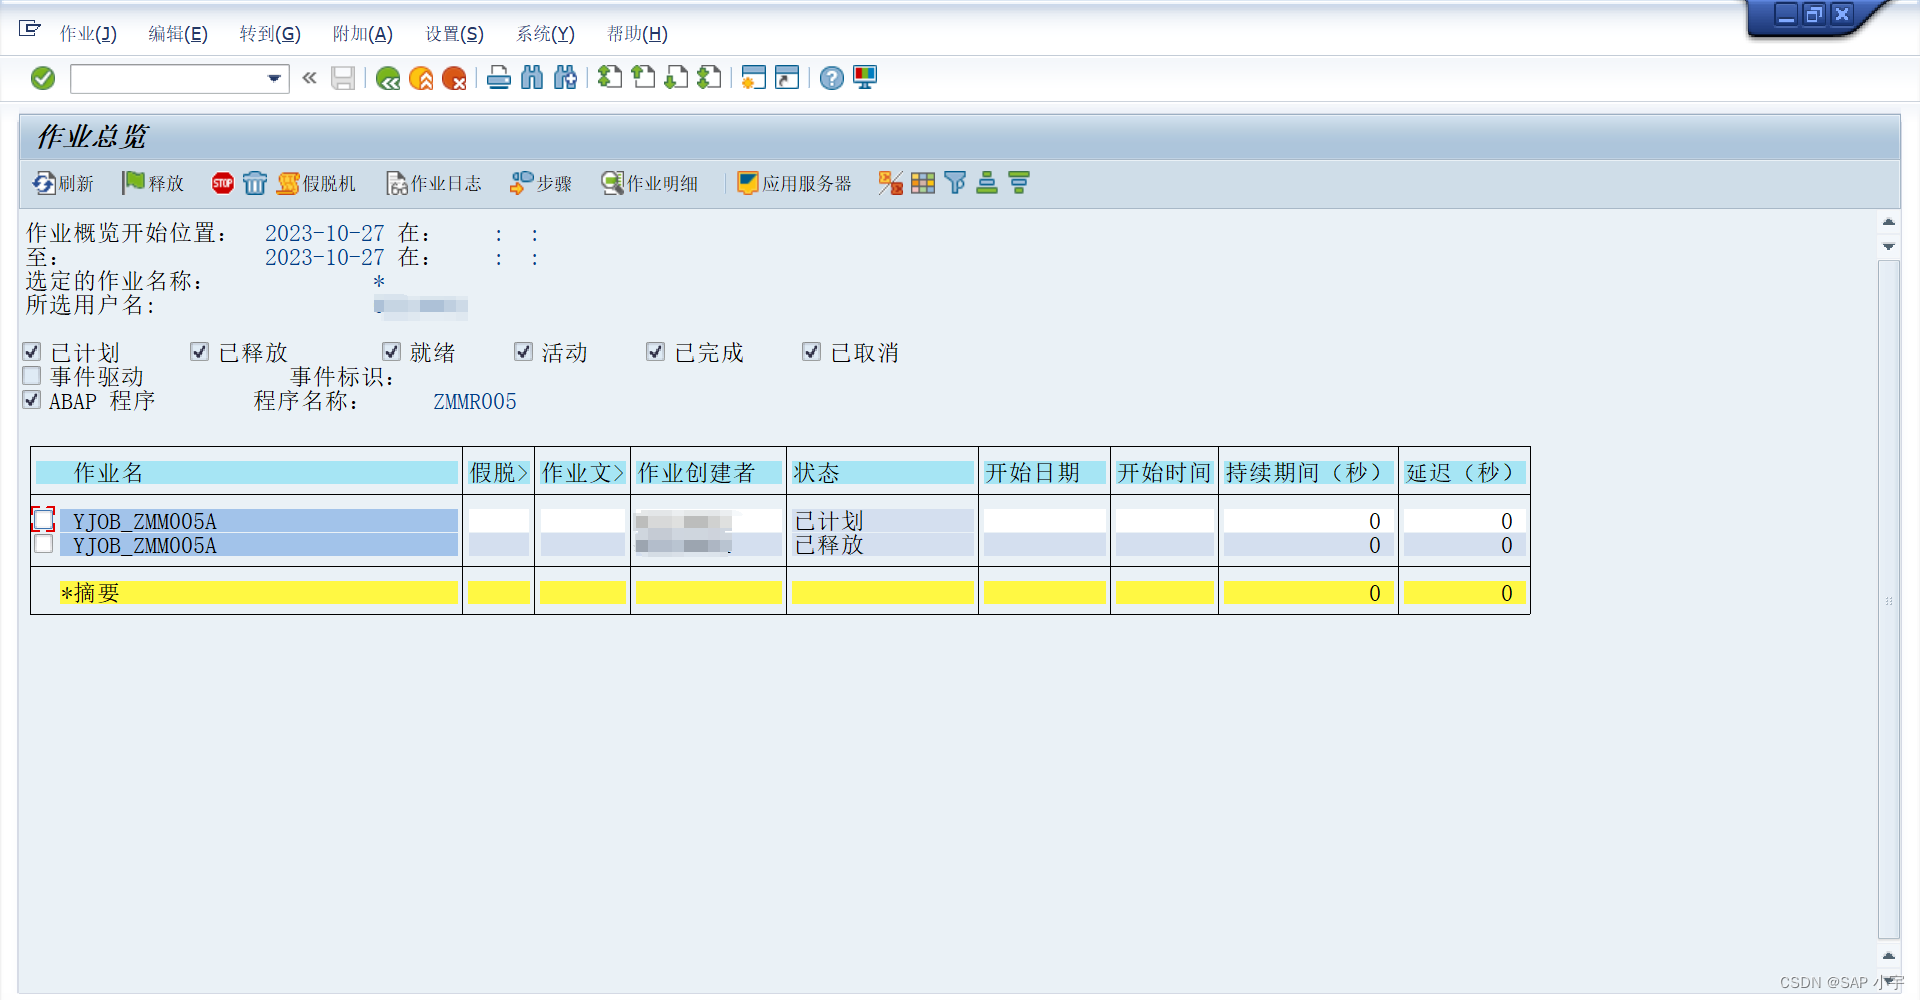This screenshot has width=1920, height=1000.
Task: Enable the 事件驱动 checkbox
Action: click(x=31, y=376)
